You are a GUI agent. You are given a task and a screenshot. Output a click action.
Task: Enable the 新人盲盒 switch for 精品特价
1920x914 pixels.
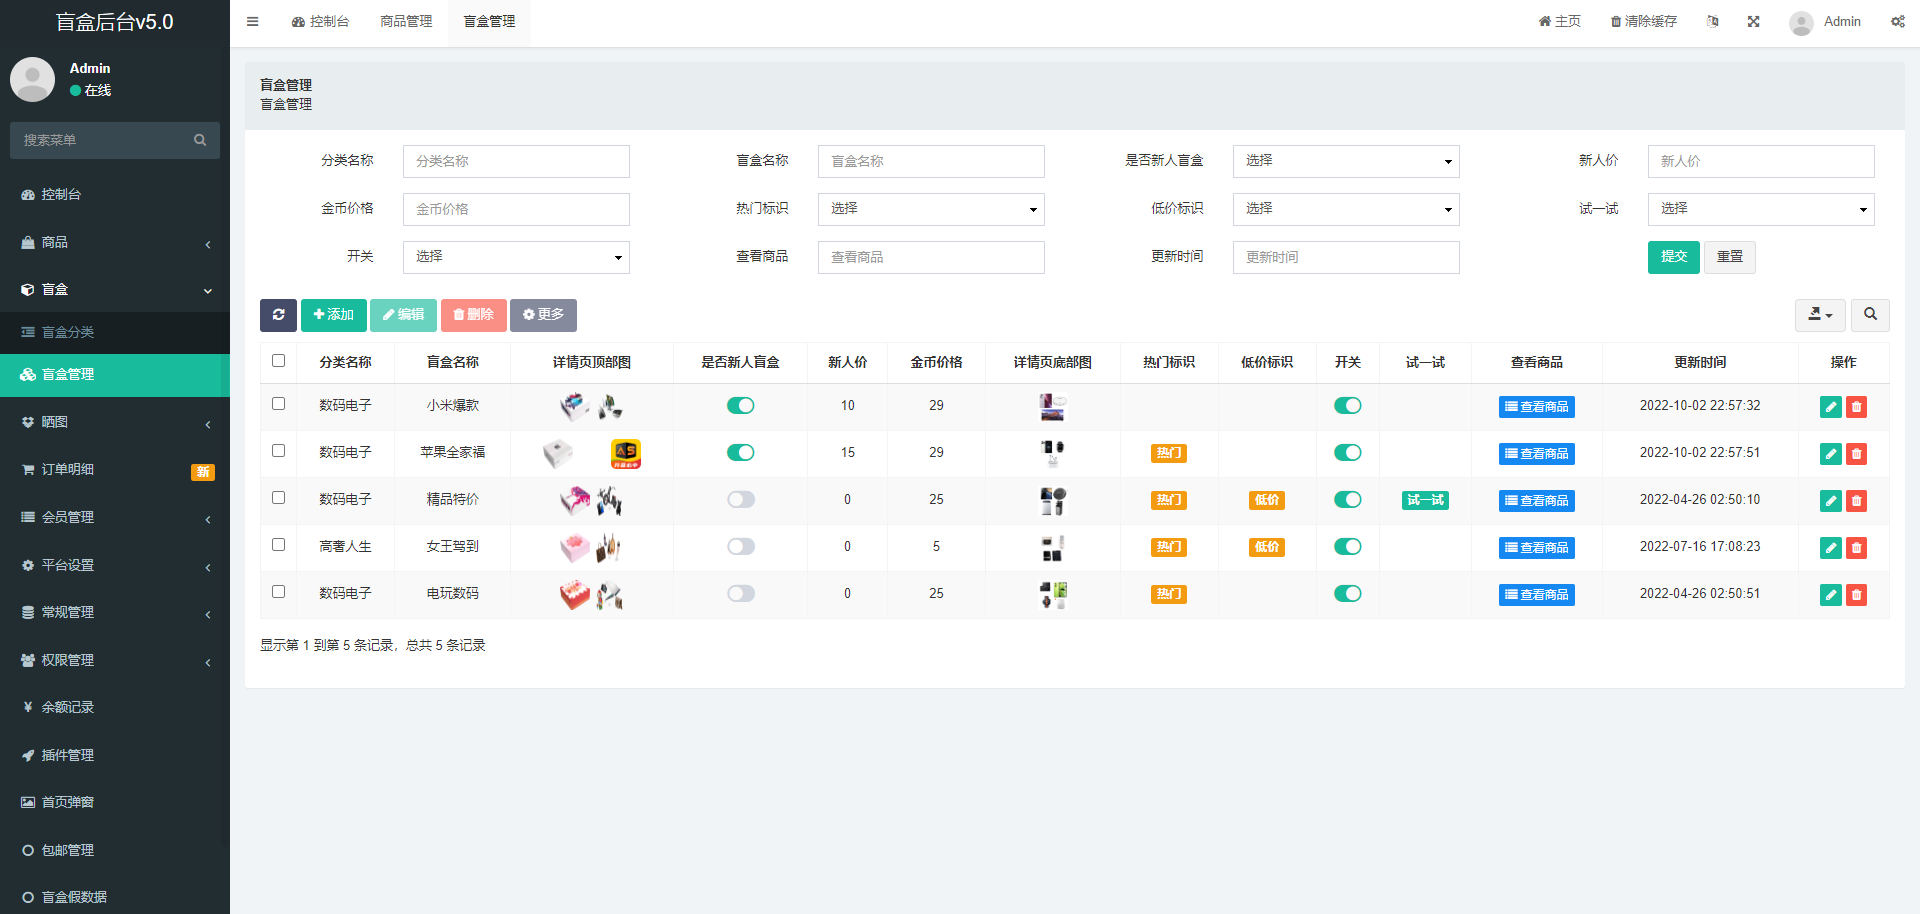741,500
